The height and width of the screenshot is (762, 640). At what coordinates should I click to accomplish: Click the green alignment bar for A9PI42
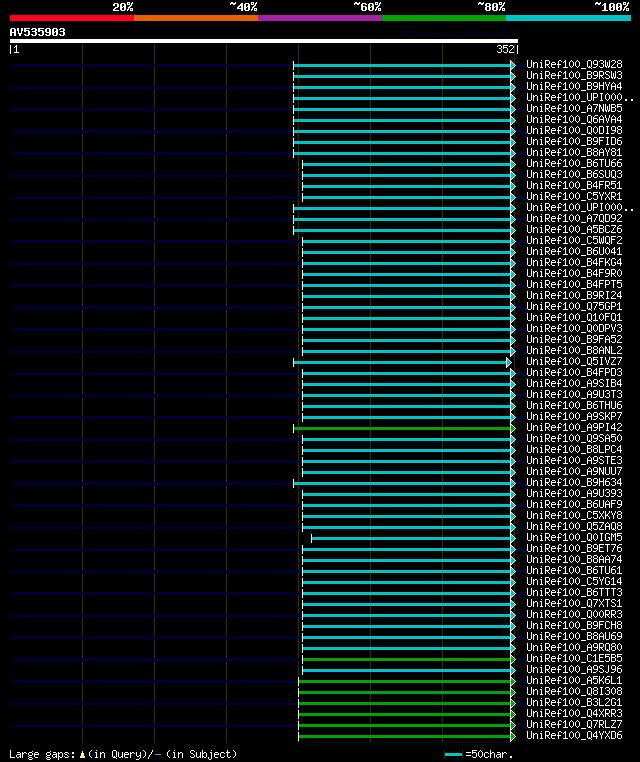(x=404, y=429)
